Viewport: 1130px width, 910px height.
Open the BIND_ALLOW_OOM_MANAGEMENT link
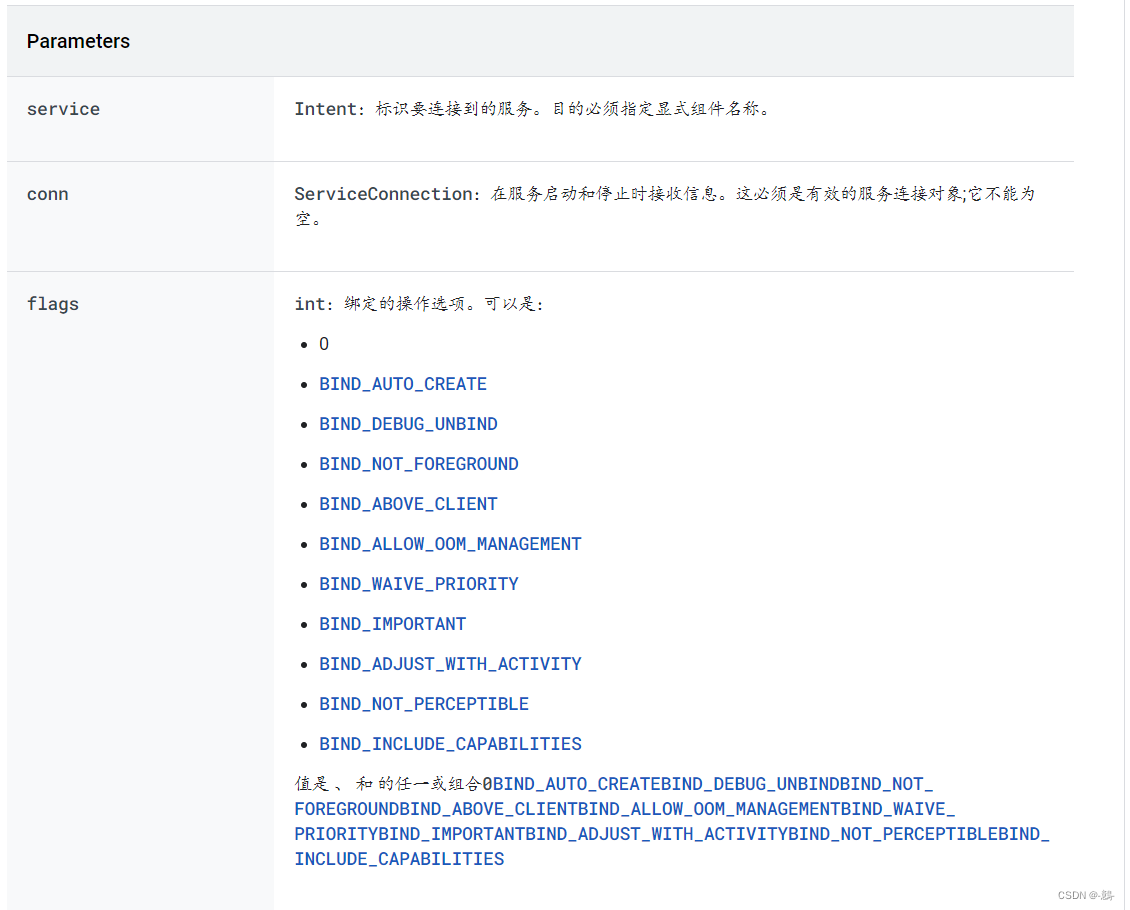[450, 544]
